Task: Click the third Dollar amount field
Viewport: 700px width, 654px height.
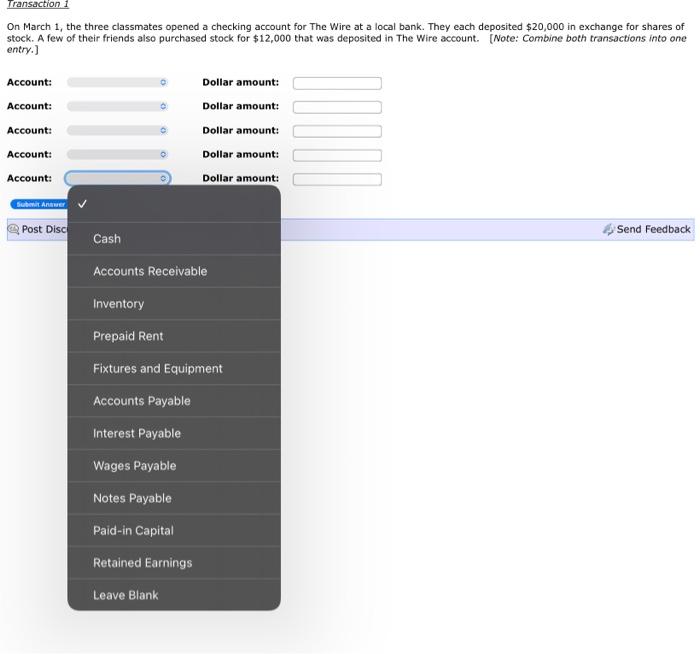Action: [337, 131]
